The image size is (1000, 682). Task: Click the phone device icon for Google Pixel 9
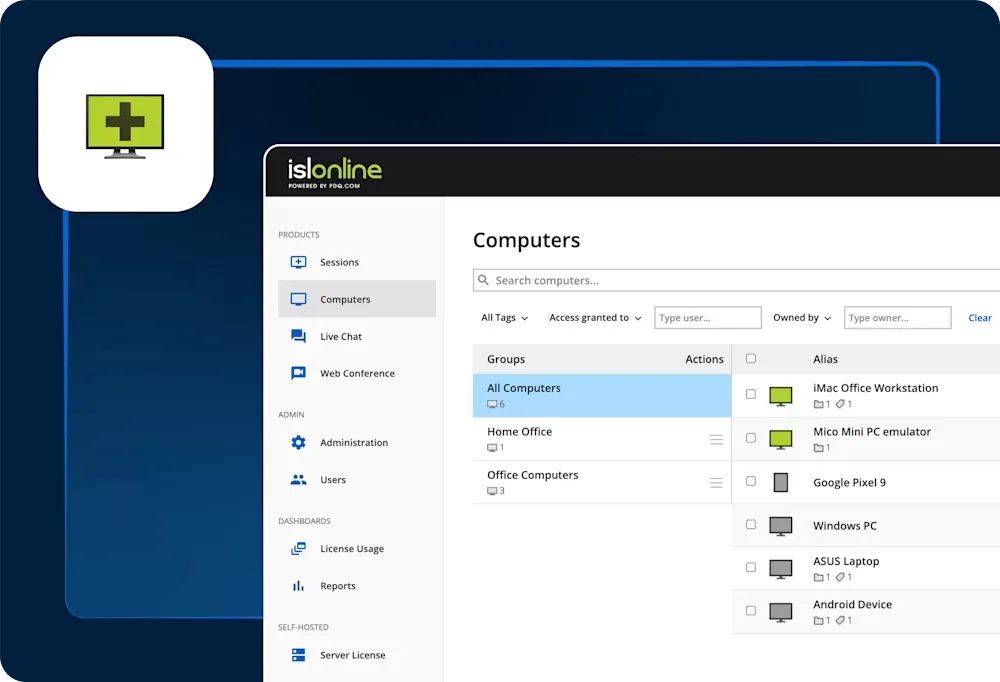tap(781, 482)
